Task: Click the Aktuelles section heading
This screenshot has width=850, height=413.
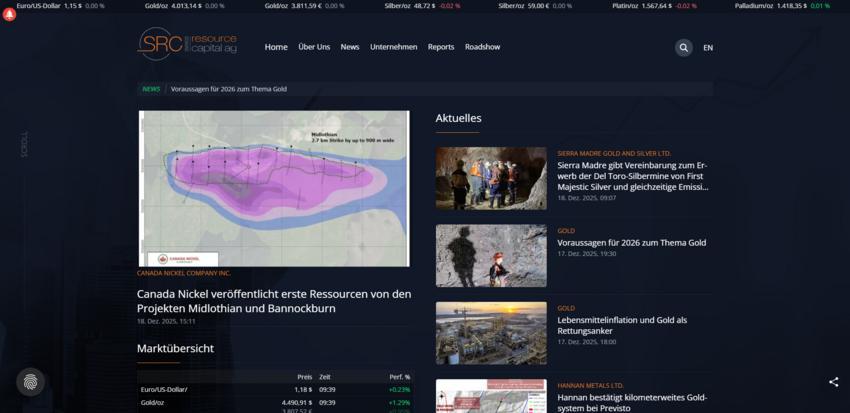Action: coord(458,118)
